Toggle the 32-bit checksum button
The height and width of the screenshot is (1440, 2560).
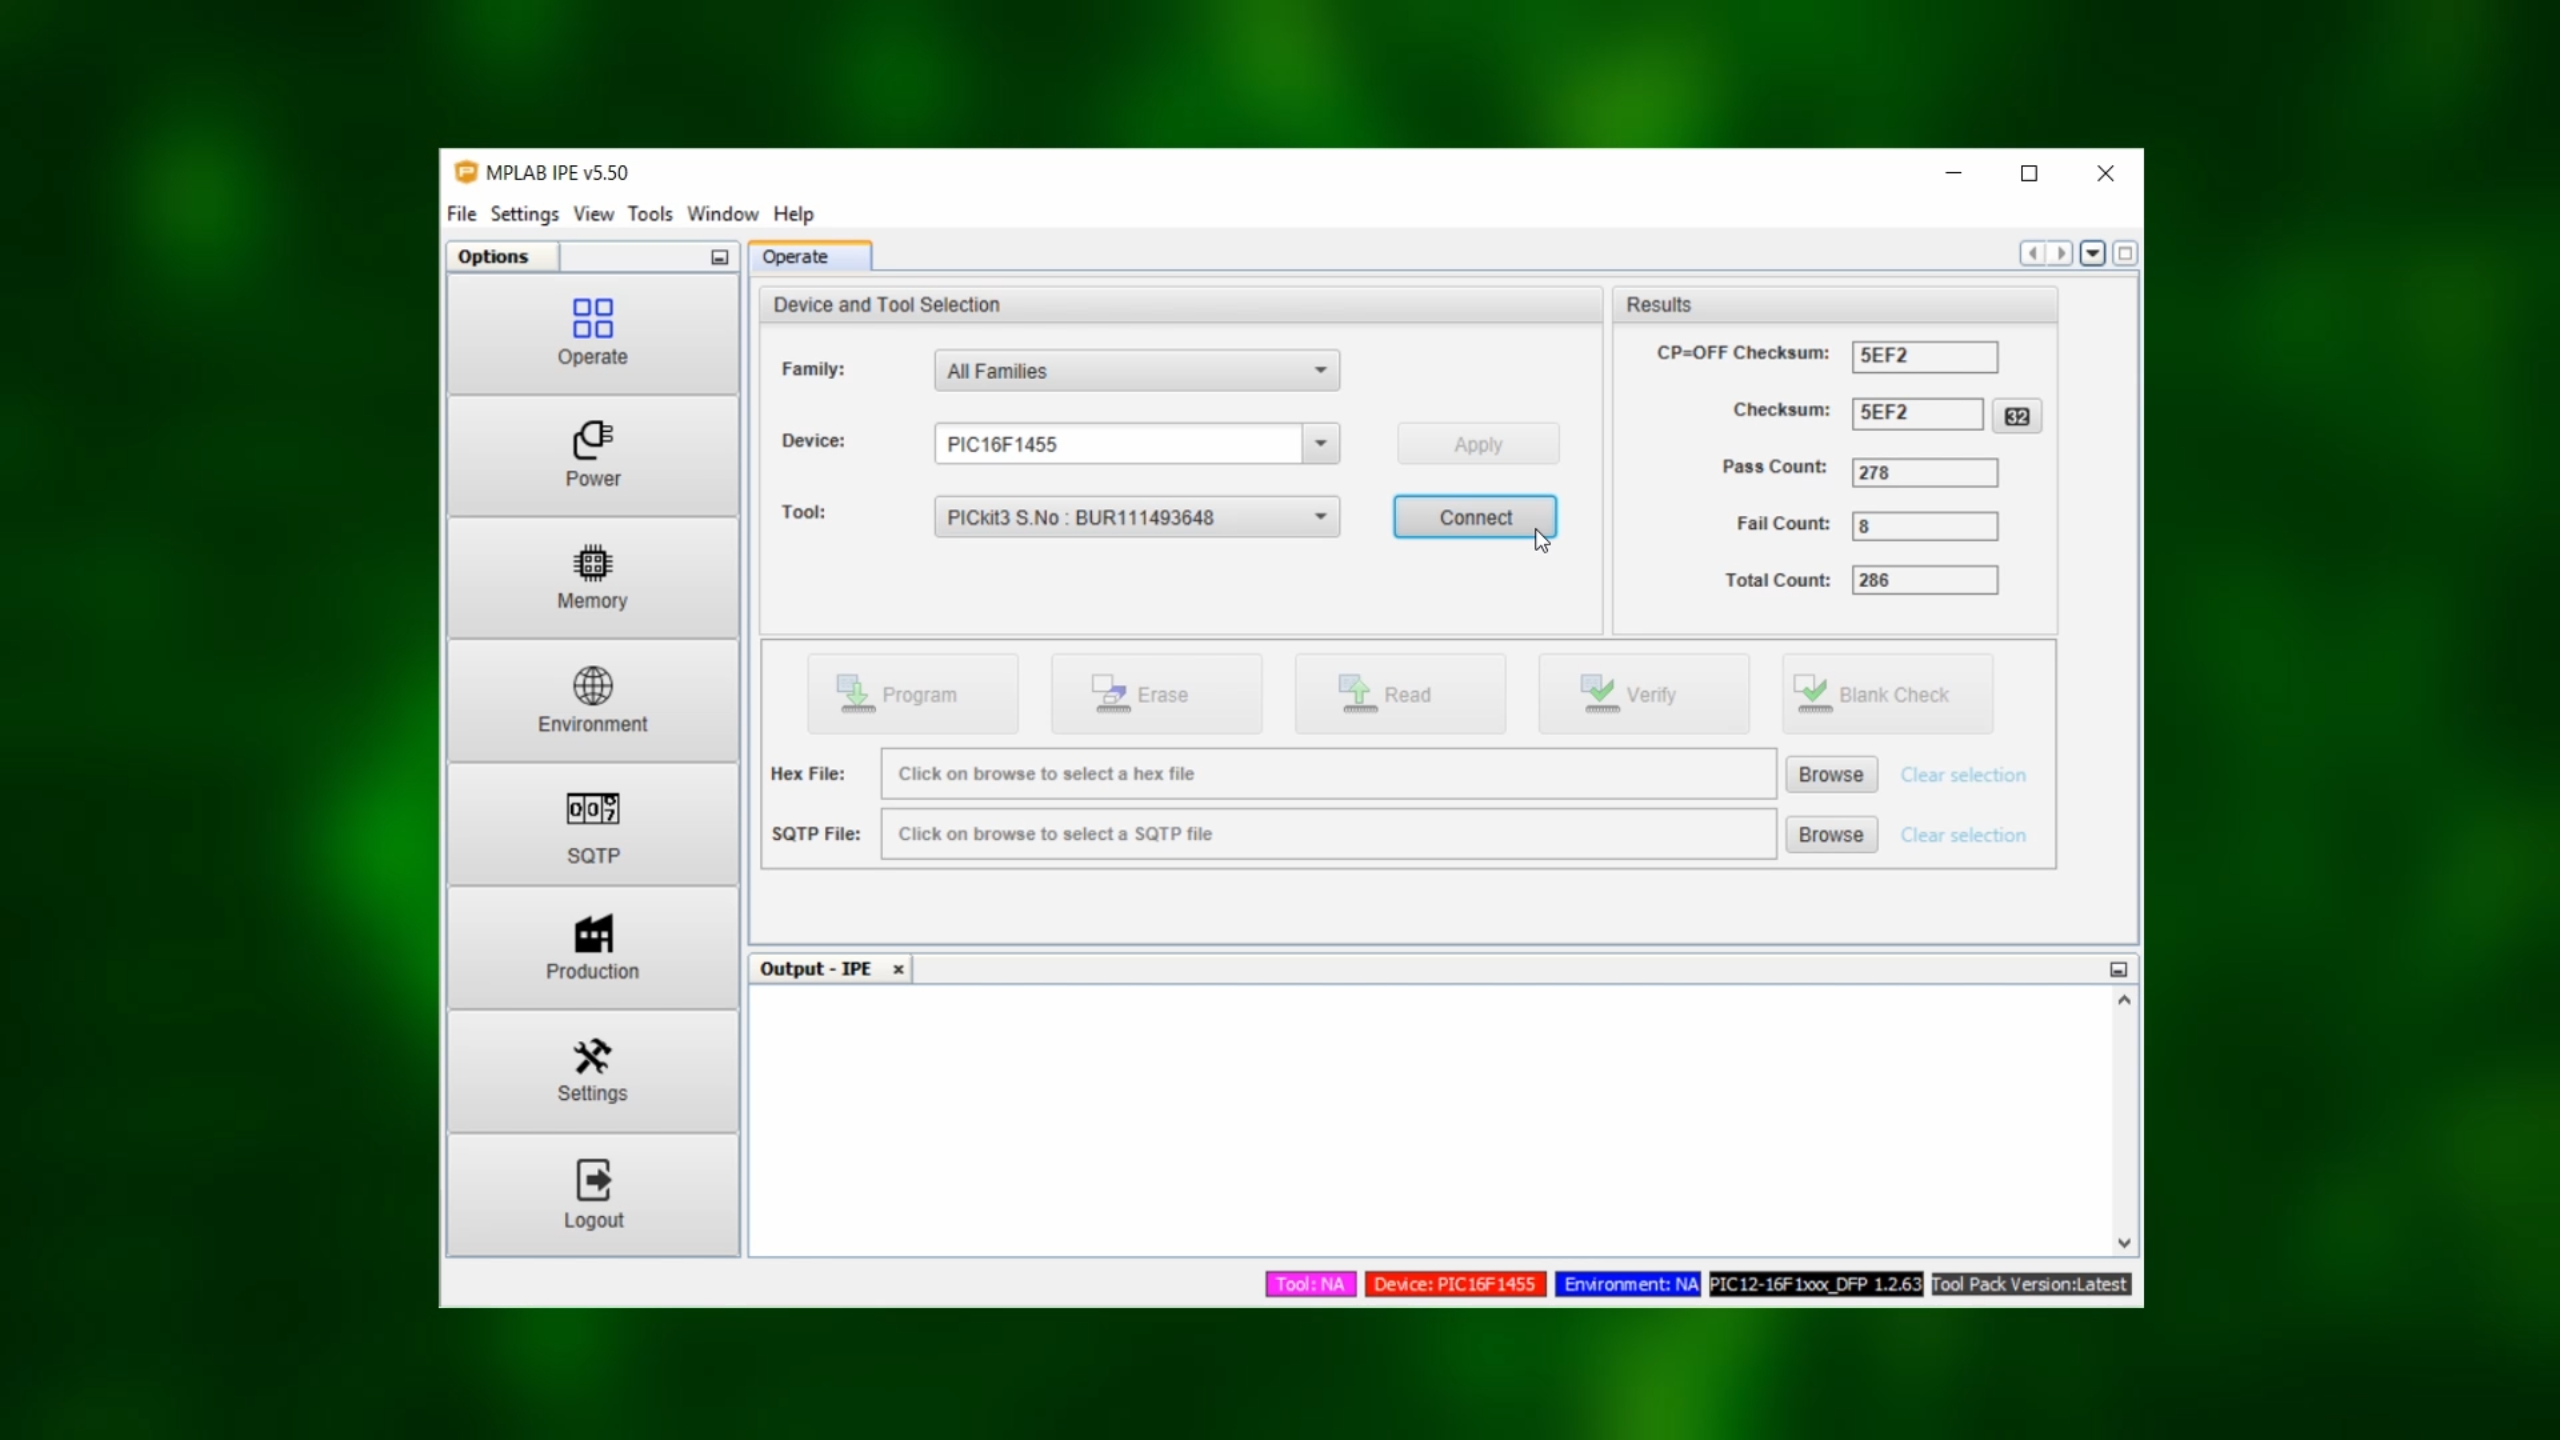coord(2016,416)
